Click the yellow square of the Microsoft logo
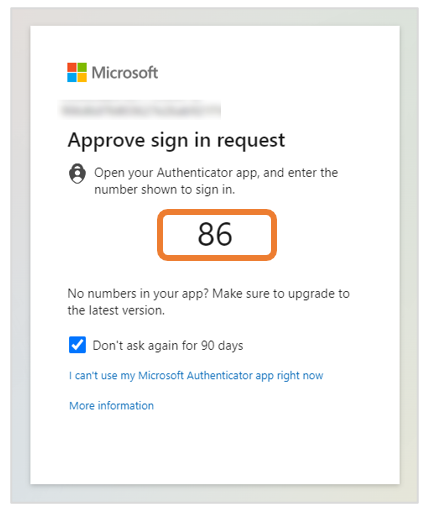Image resolution: width=431 pixels, height=518 pixels. (82, 77)
